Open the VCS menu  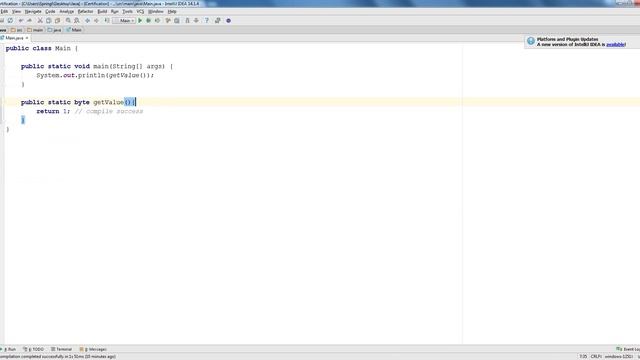point(140,12)
